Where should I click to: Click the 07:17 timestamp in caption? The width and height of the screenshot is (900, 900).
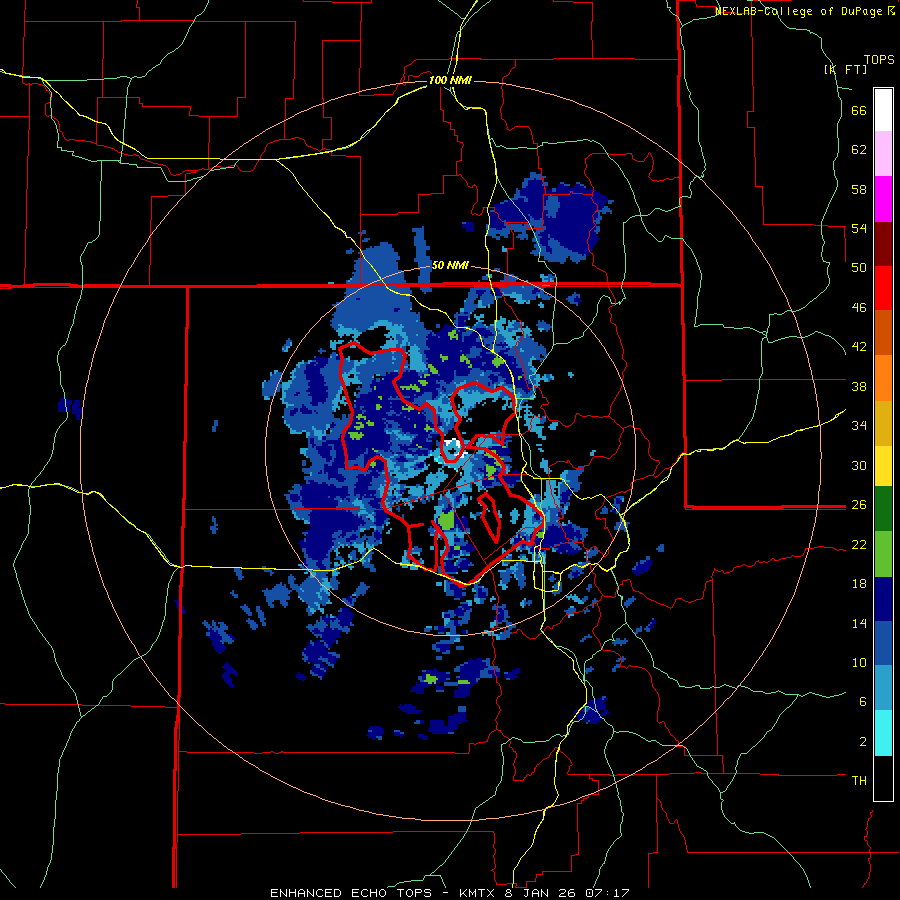(x=607, y=893)
